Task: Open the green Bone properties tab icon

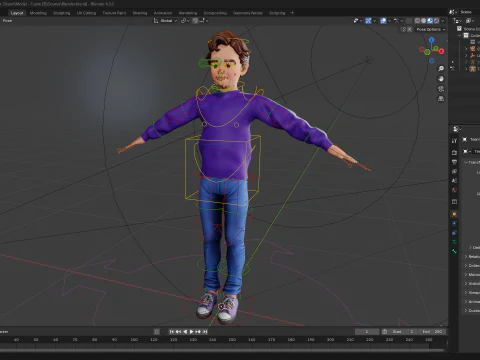Action: (454, 251)
